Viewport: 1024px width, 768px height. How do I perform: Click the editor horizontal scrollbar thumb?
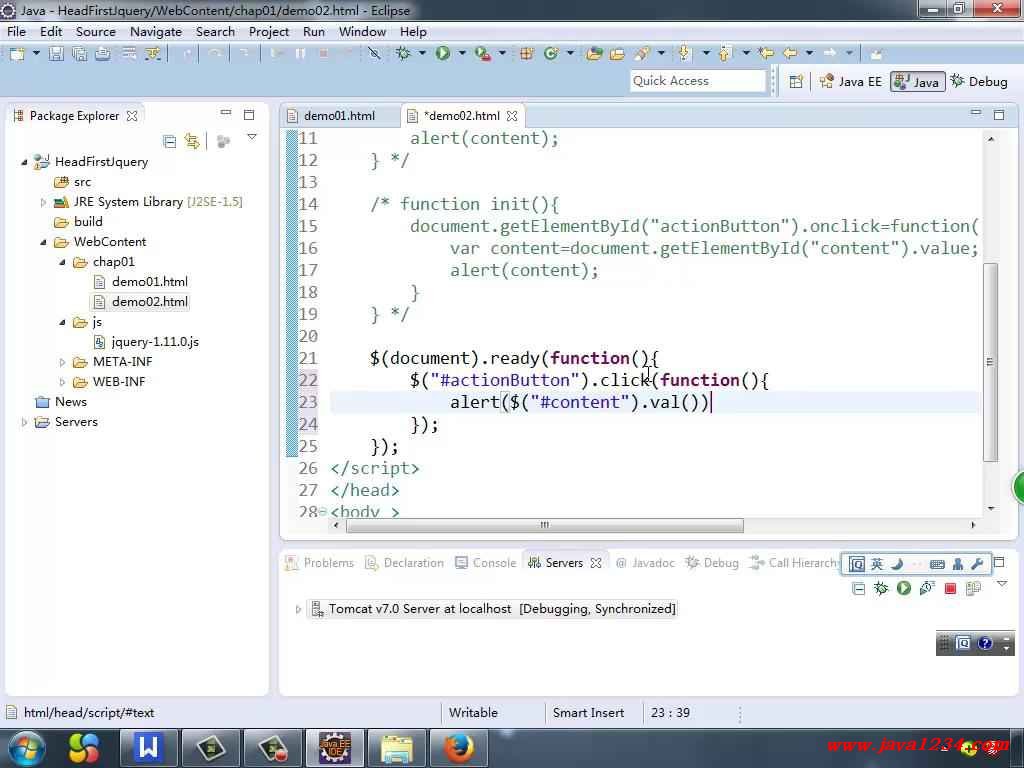coord(545,525)
